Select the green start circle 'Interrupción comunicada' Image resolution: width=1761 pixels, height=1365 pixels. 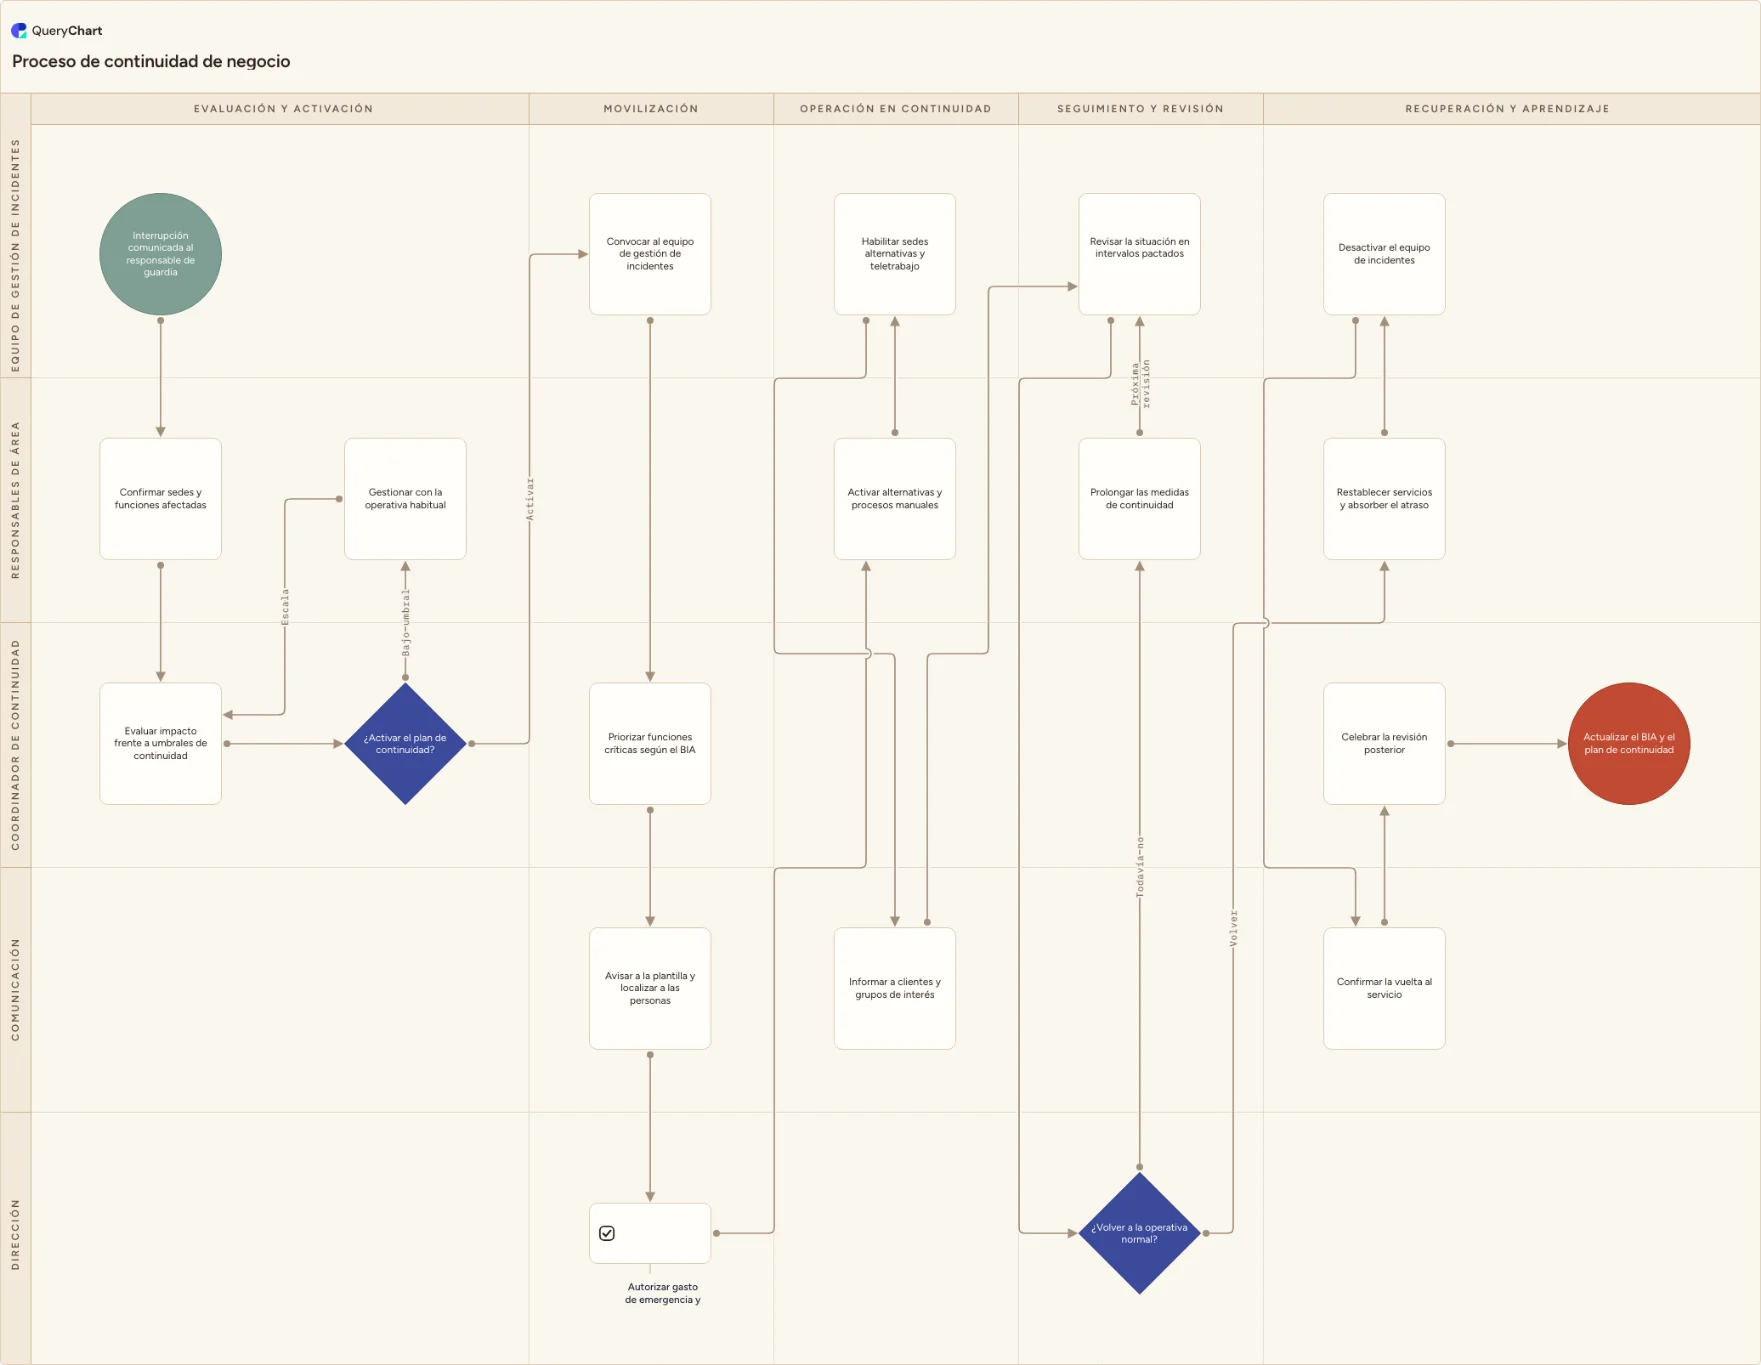[x=160, y=254]
